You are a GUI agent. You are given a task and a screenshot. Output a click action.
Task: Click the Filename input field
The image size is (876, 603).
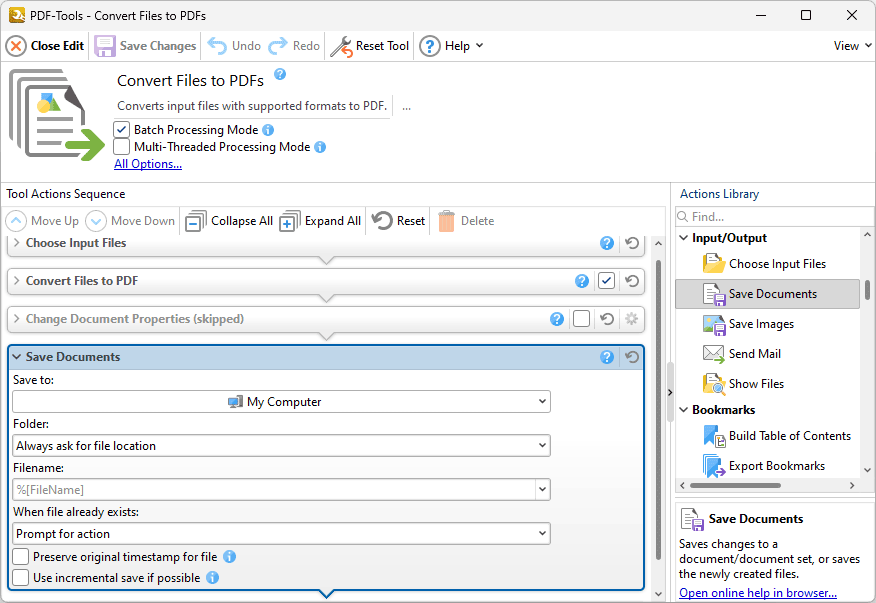pos(274,490)
